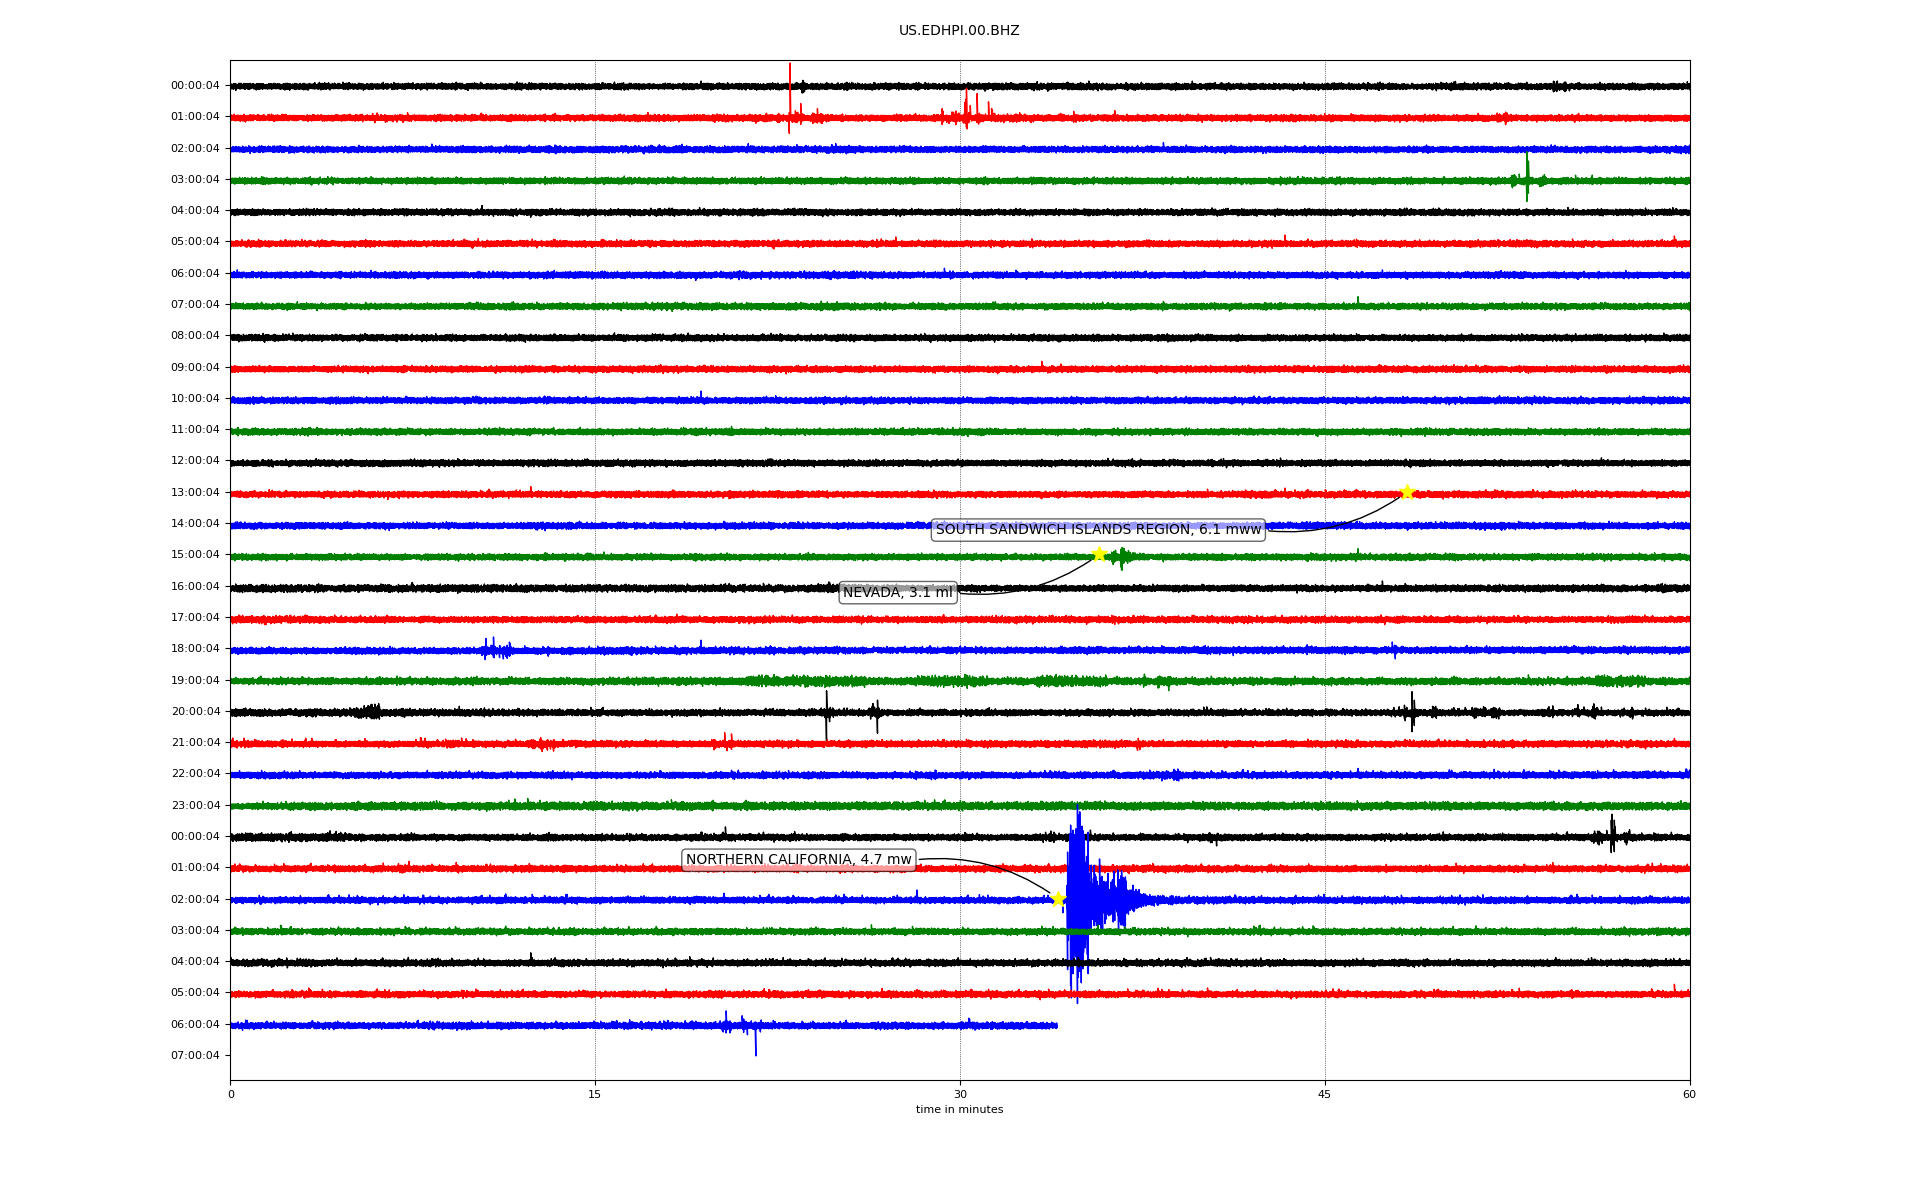This screenshot has height=1200, width=1920.
Task: Select the NEVADA, 3.1 ml annotation box
Action: tap(898, 593)
